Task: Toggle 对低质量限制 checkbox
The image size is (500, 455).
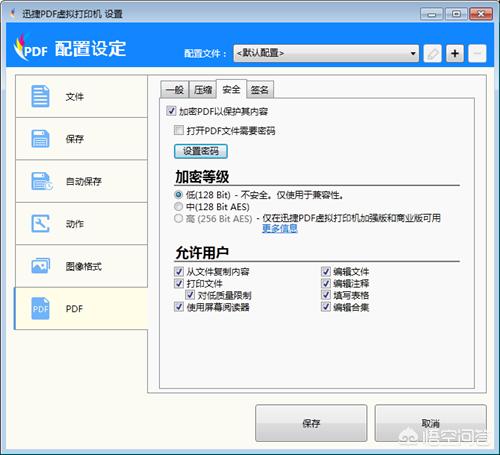Action: click(190, 295)
